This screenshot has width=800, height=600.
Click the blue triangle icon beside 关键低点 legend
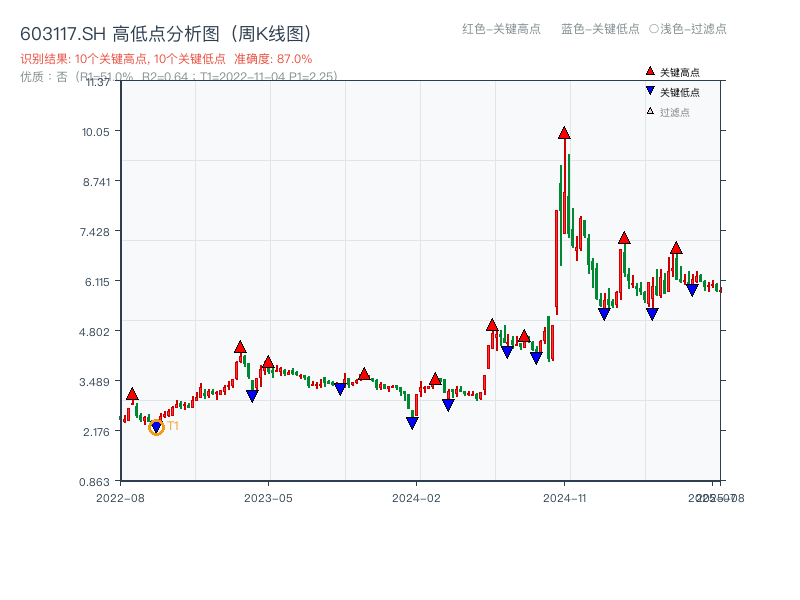click(x=650, y=91)
